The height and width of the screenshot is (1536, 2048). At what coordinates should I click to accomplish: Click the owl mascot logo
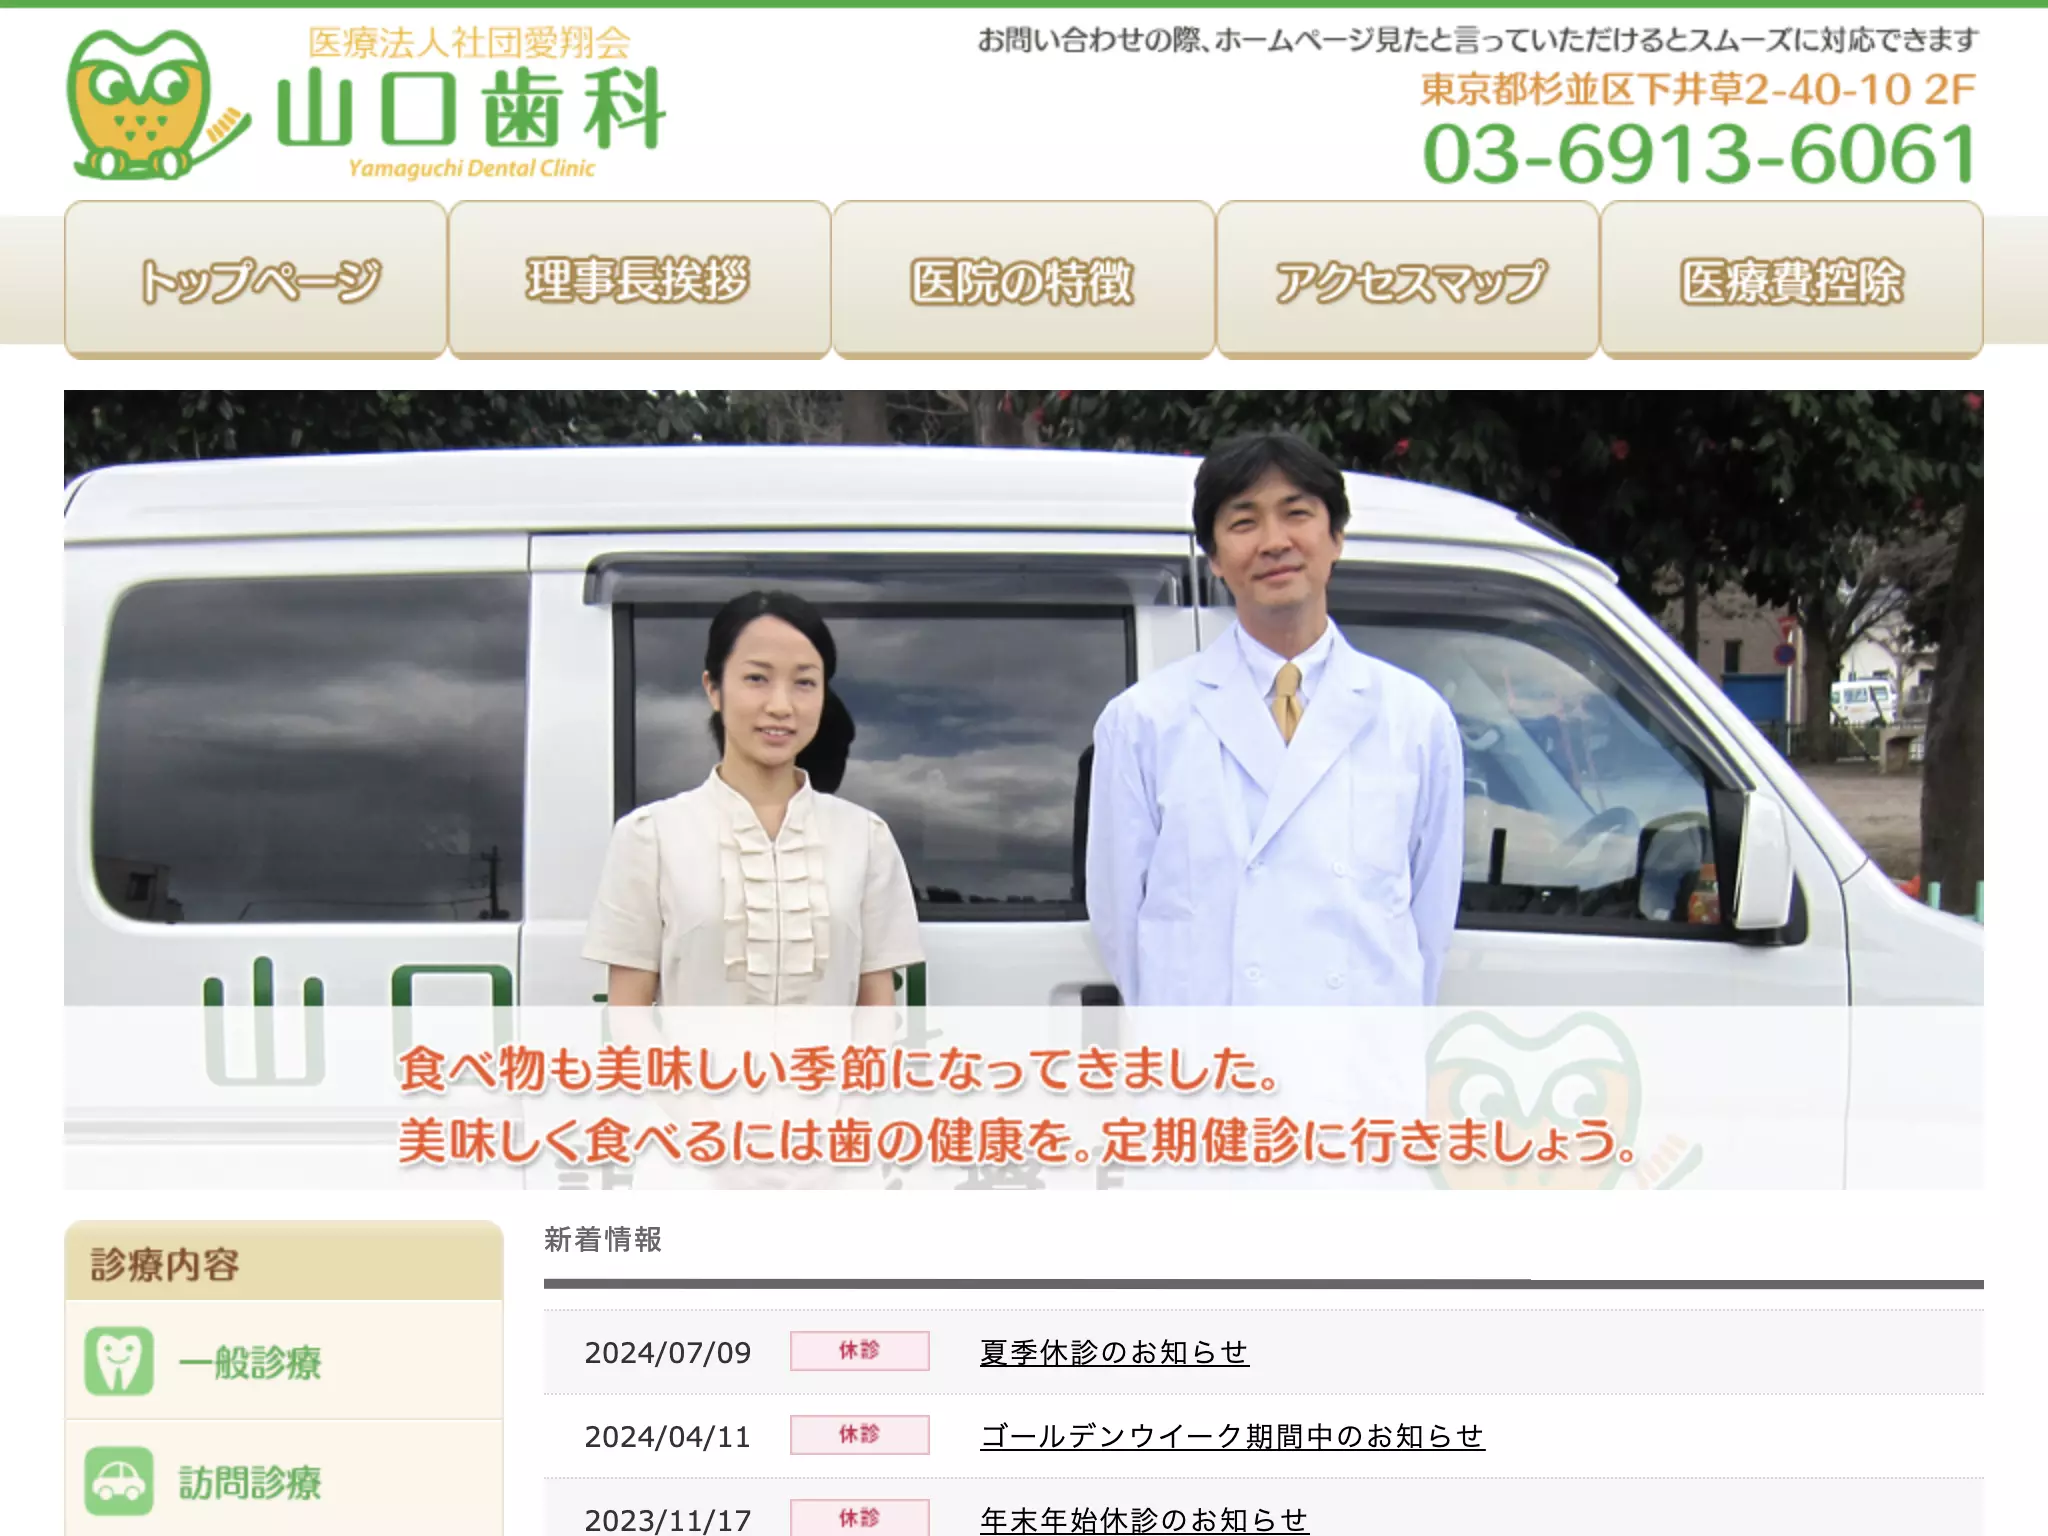158,105
